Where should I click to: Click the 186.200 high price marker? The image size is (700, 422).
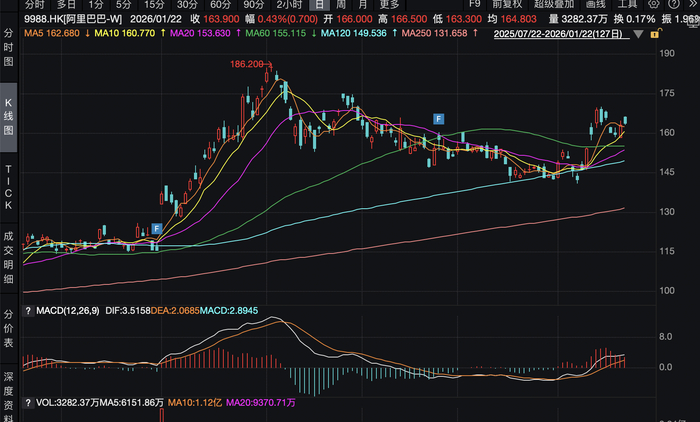pyautogui.click(x=247, y=64)
